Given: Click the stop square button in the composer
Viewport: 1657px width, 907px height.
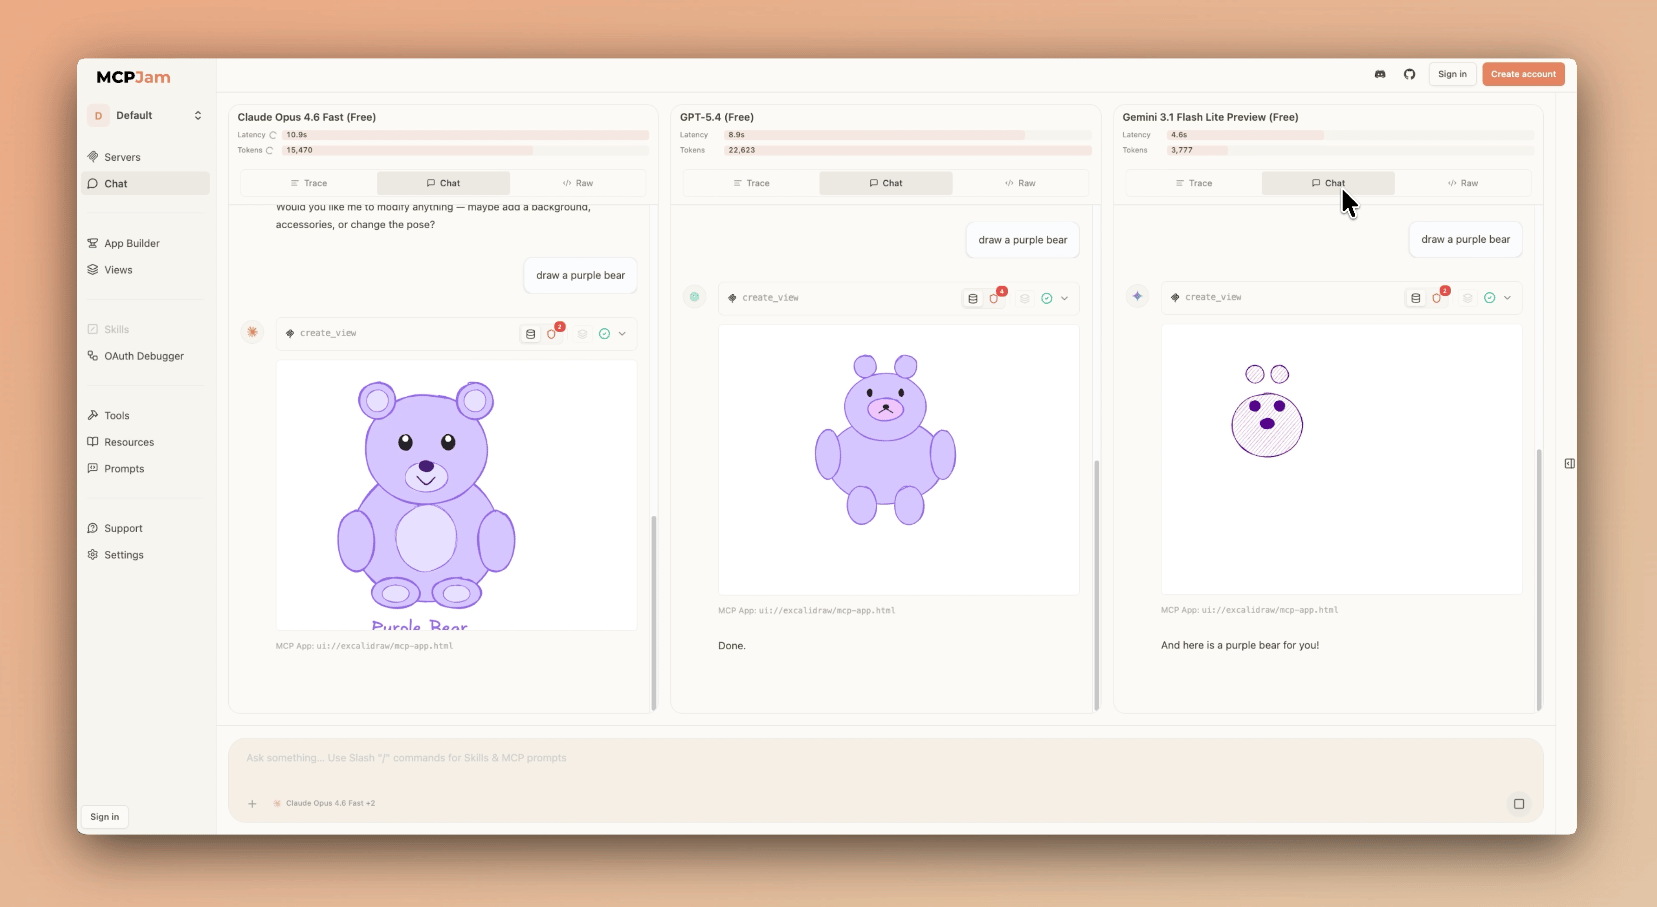Looking at the screenshot, I should (1519, 804).
